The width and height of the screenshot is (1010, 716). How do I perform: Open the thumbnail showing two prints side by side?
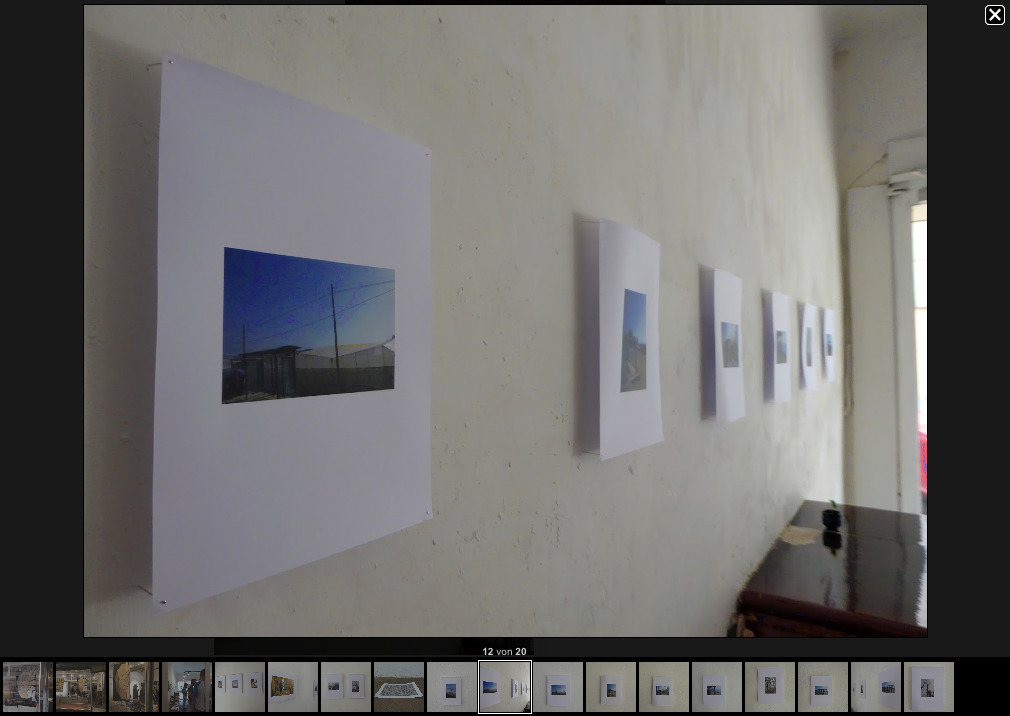[346, 687]
